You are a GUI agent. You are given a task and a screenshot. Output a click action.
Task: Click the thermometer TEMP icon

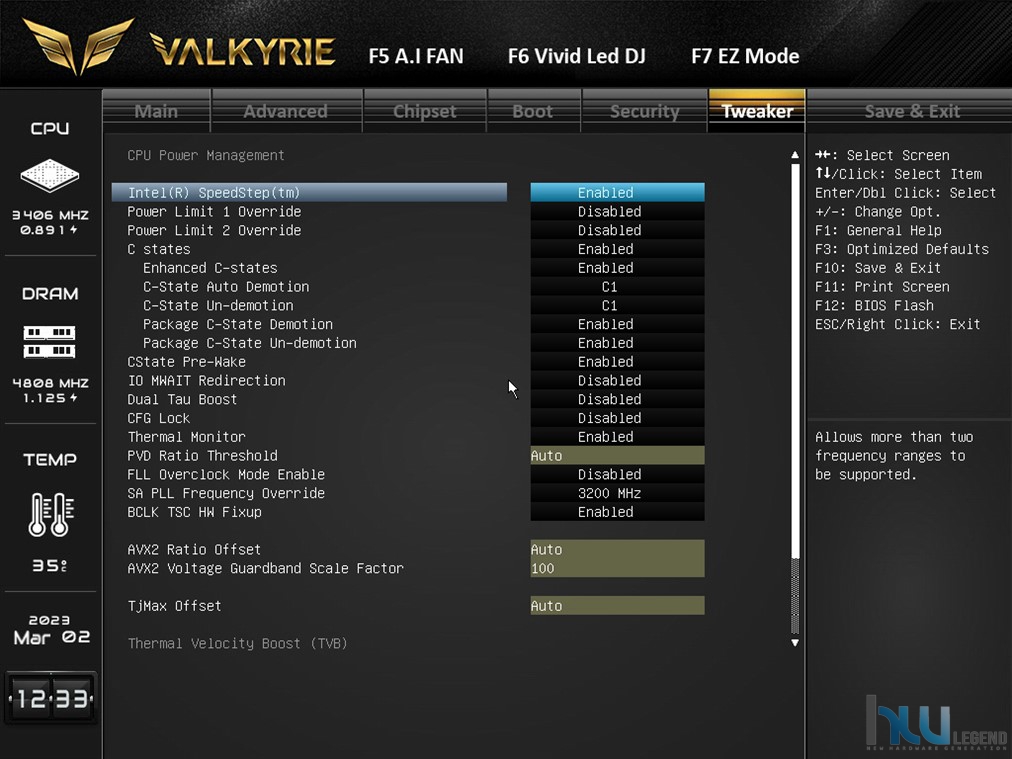tap(51, 514)
